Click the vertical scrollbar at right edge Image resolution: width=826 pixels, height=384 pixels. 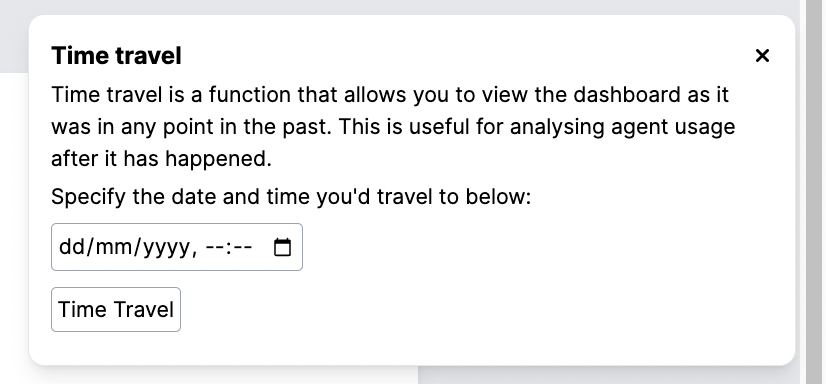point(815,192)
